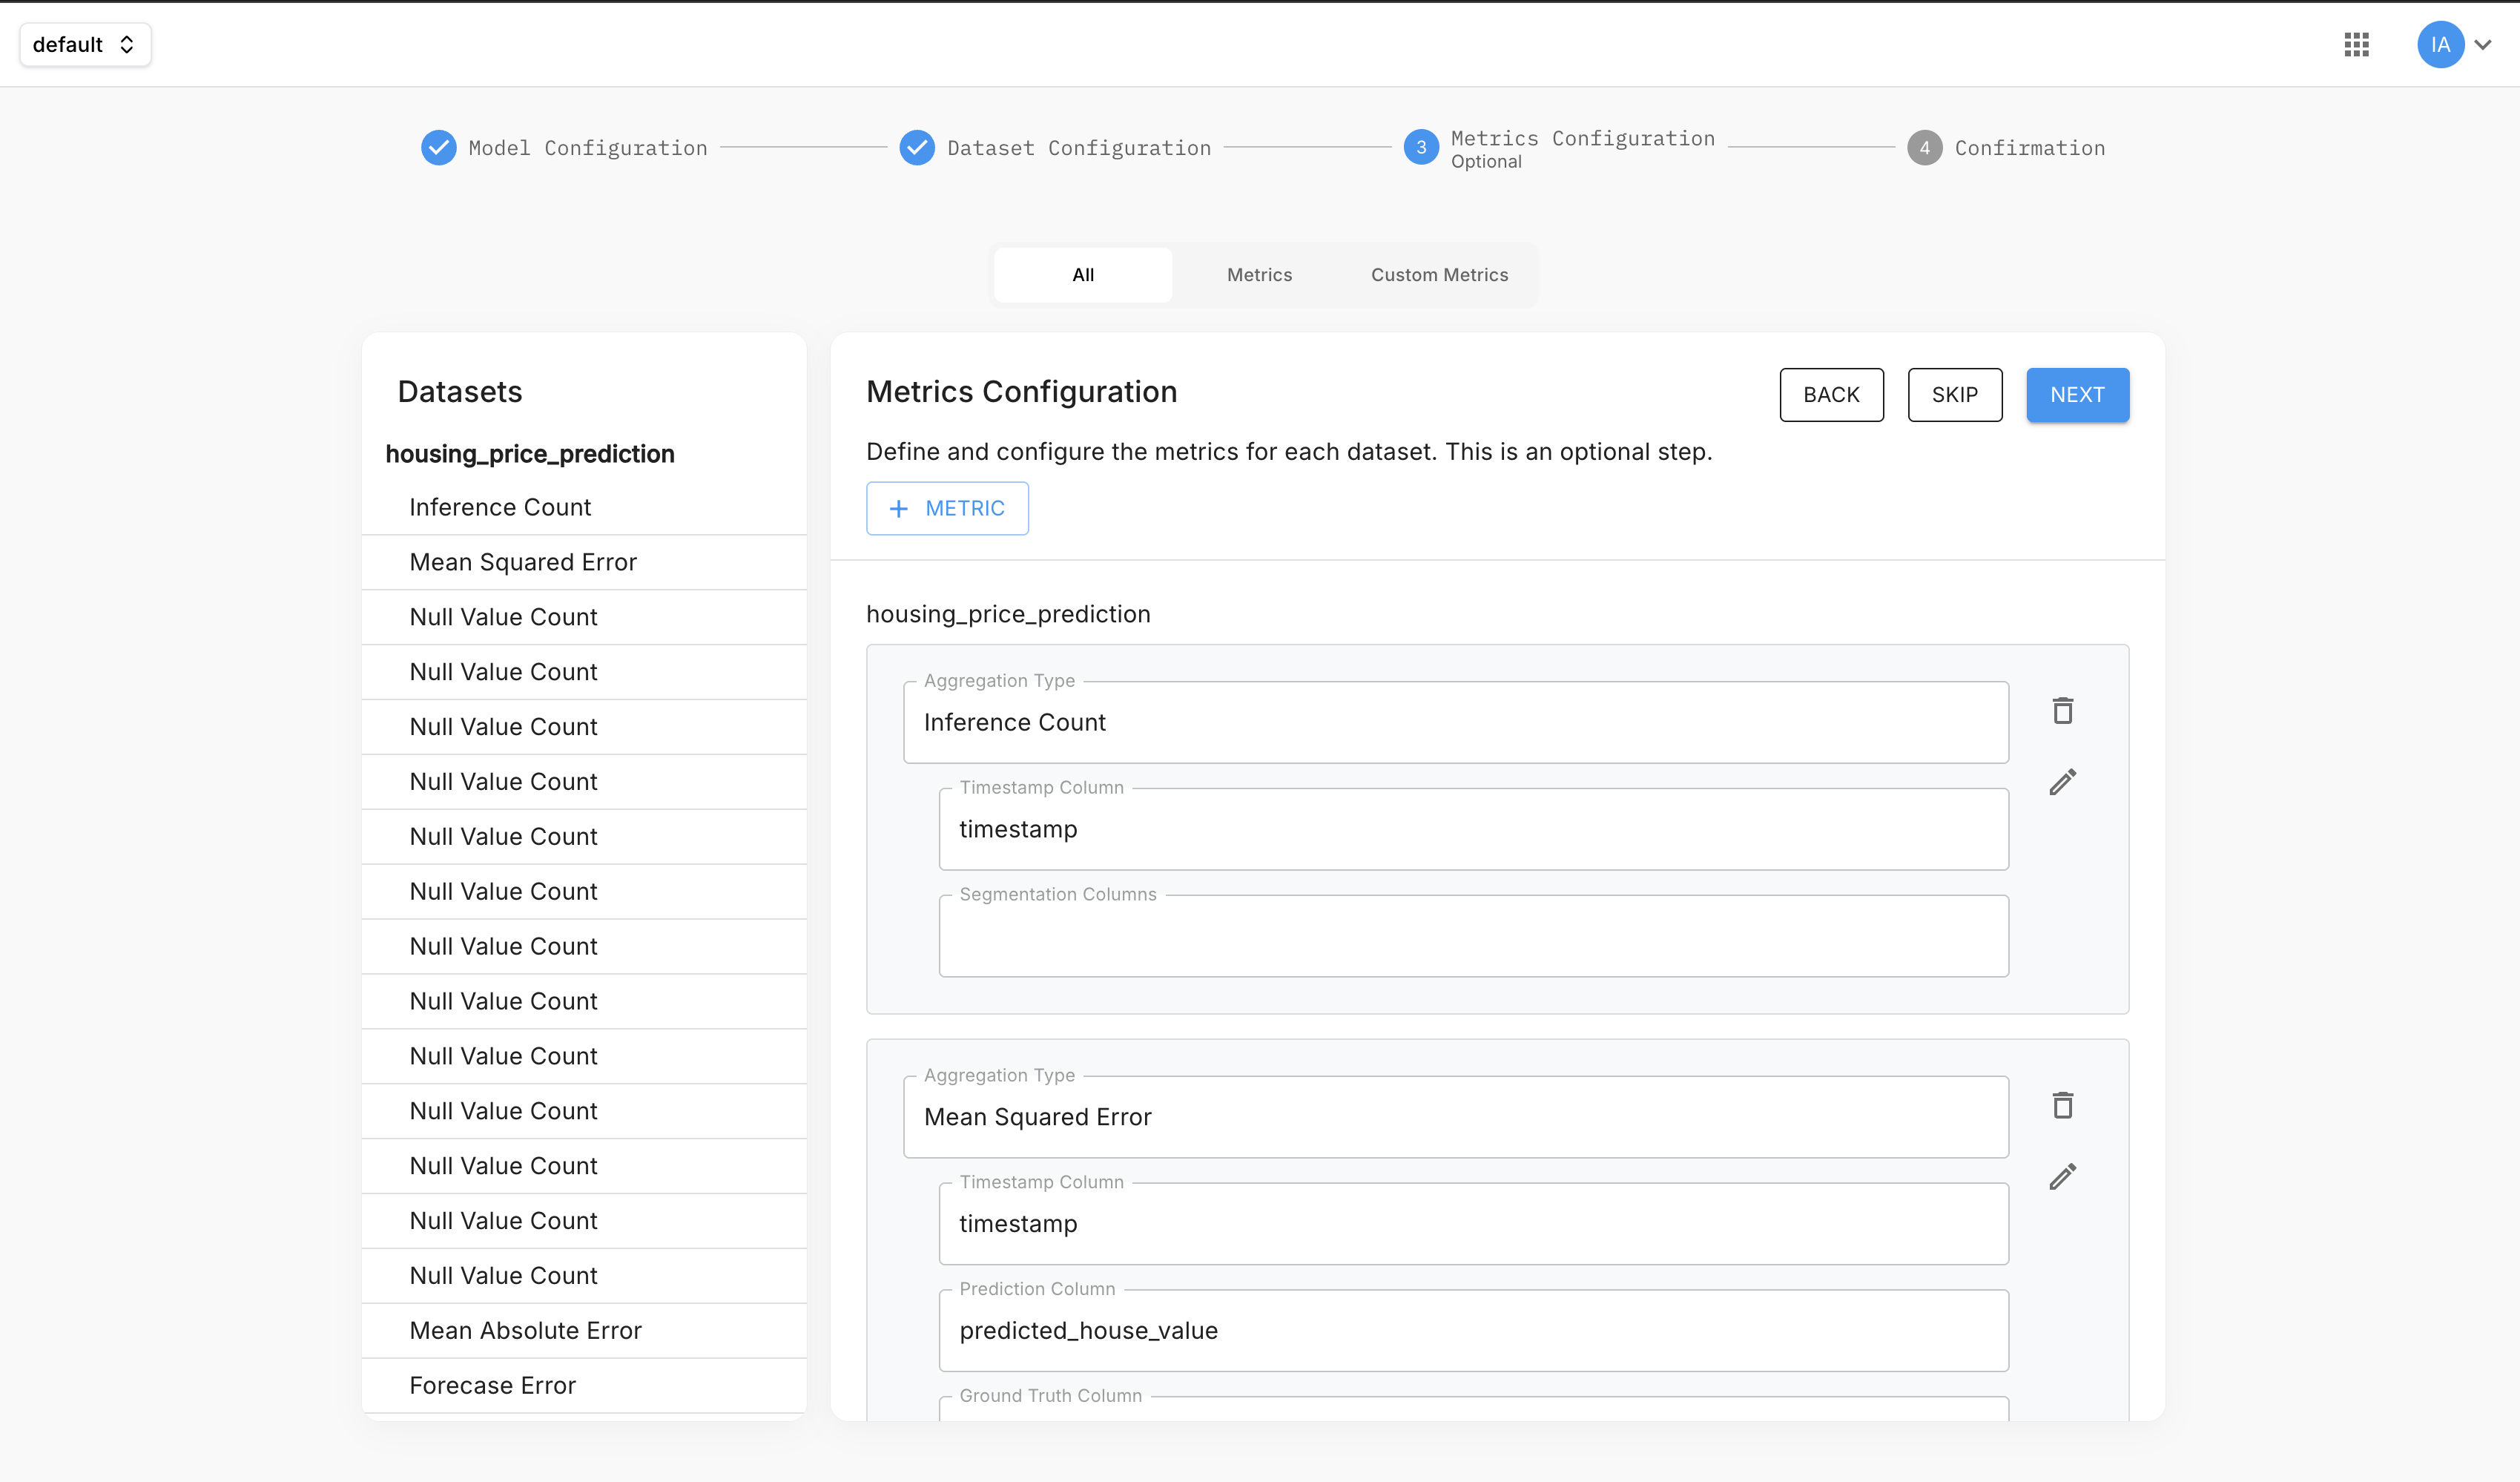
Task: Click housing_price_prediction dataset heading in sidebar
Action: (x=530, y=454)
